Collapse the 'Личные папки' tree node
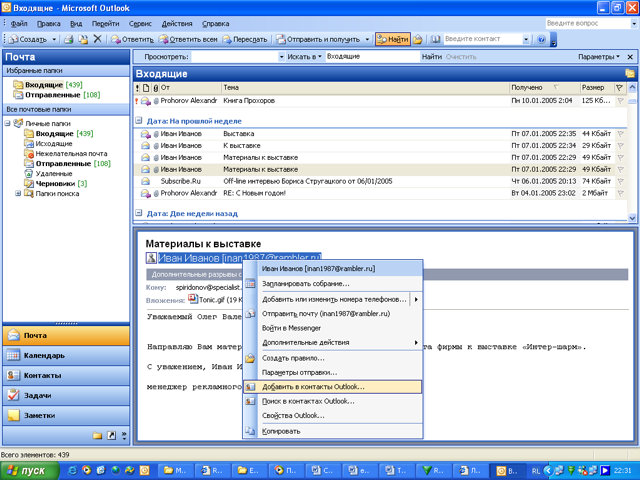 coord(8,123)
